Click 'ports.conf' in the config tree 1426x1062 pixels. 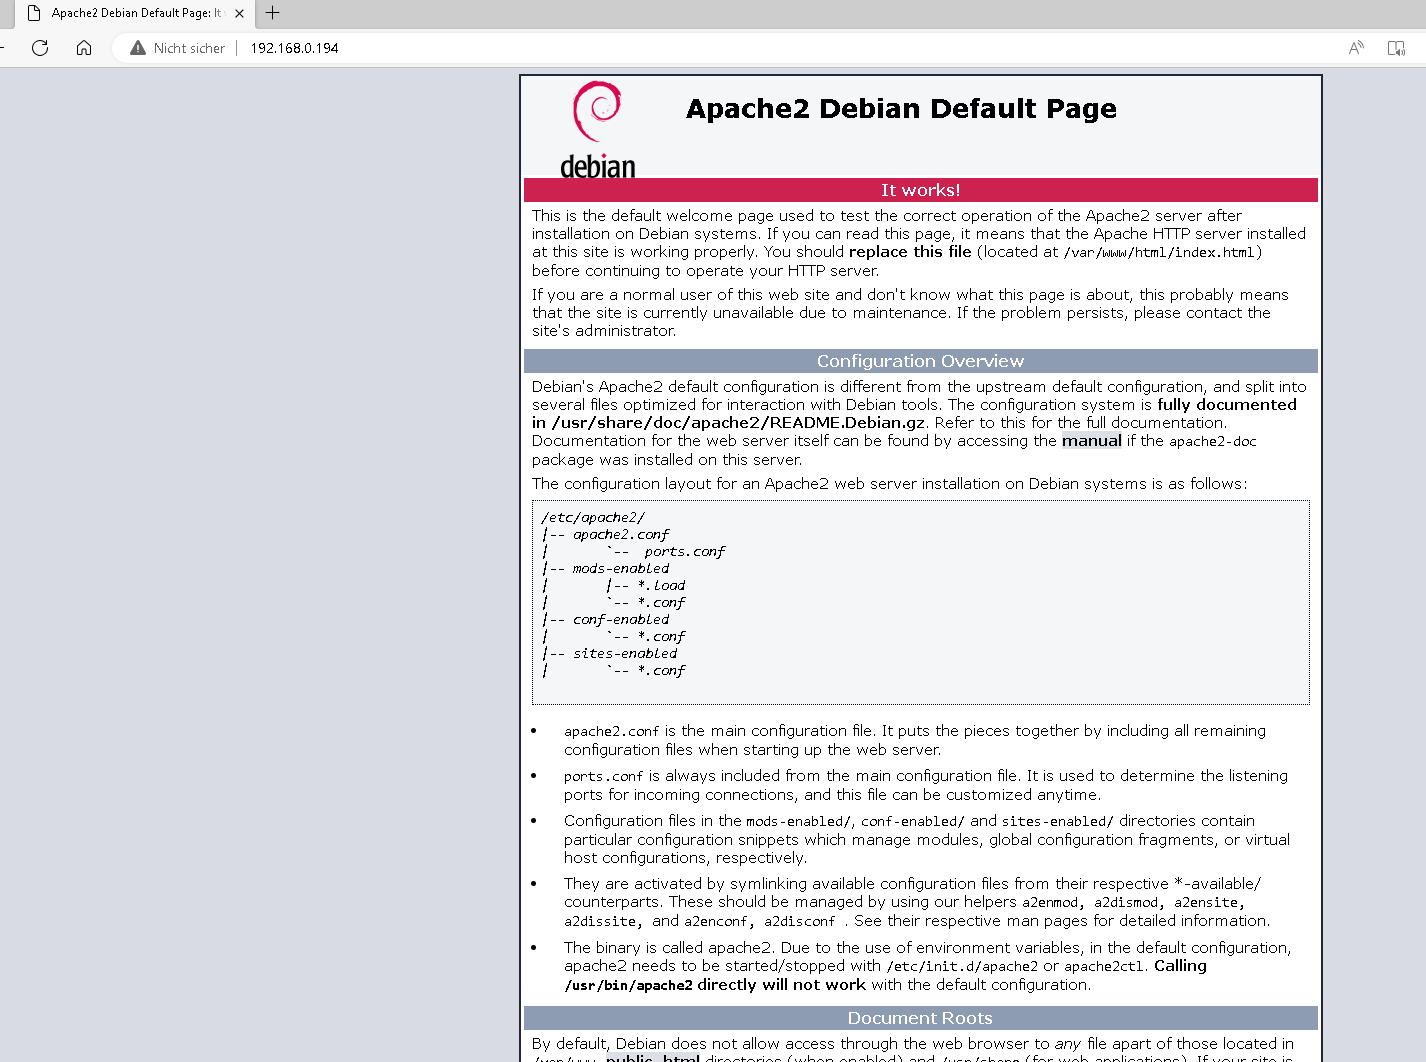tap(684, 551)
